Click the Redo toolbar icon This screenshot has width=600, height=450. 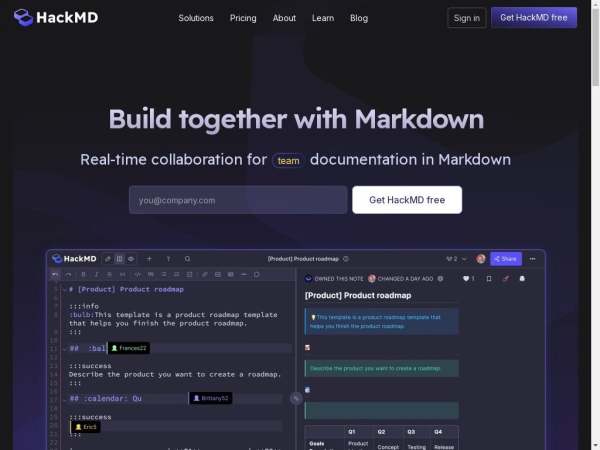(68, 274)
